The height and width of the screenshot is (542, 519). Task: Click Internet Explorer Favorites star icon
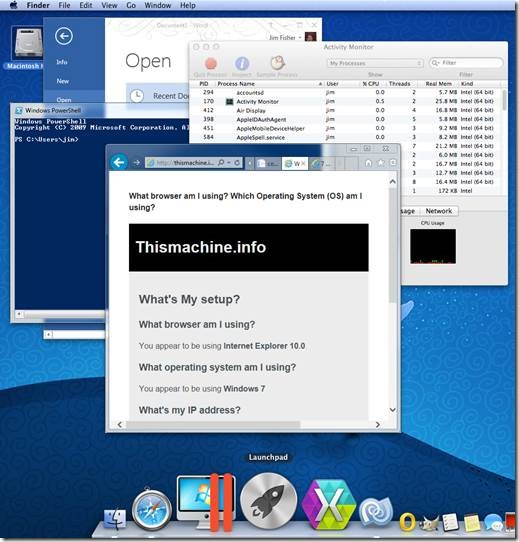(381, 162)
